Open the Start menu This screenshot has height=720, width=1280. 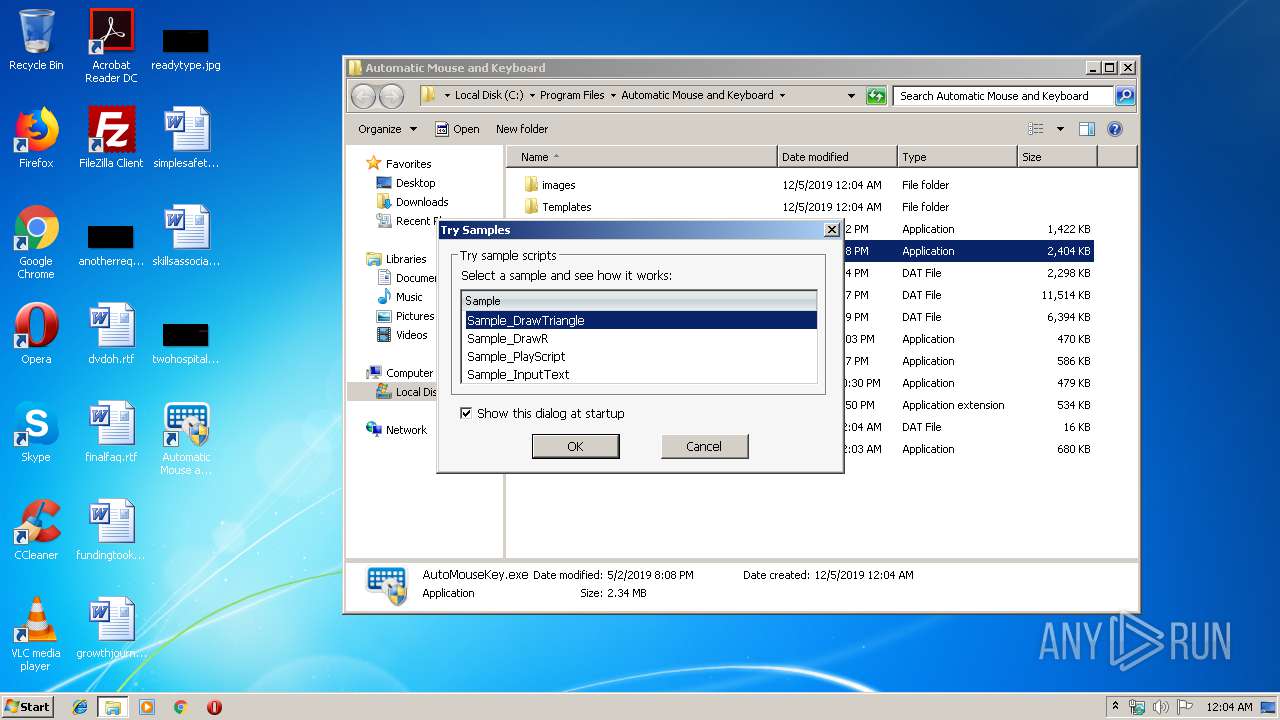[x=28, y=707]
